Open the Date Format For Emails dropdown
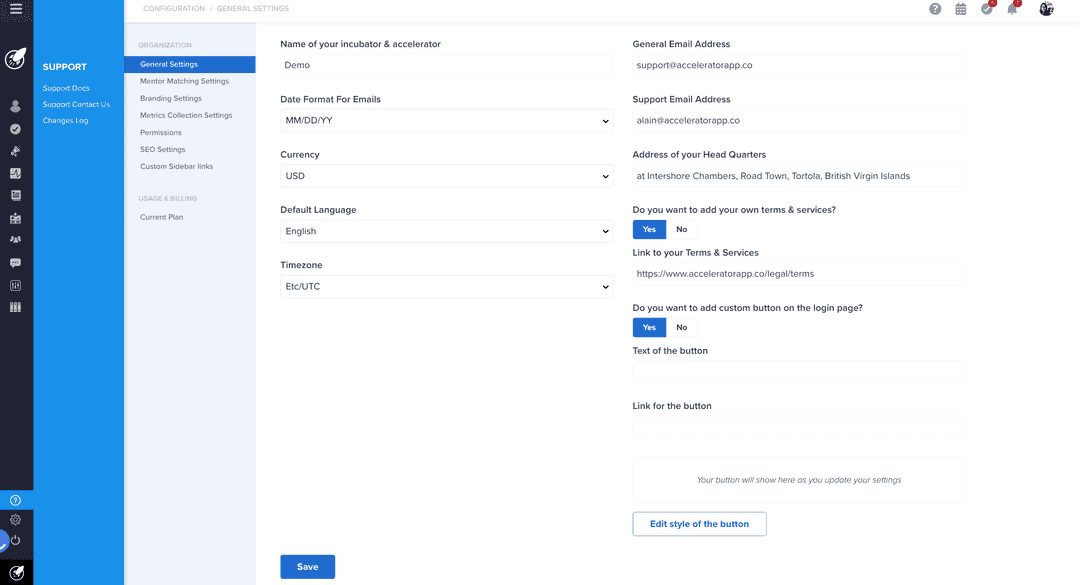The image size is (1080, 585). (x=446, y=121)
